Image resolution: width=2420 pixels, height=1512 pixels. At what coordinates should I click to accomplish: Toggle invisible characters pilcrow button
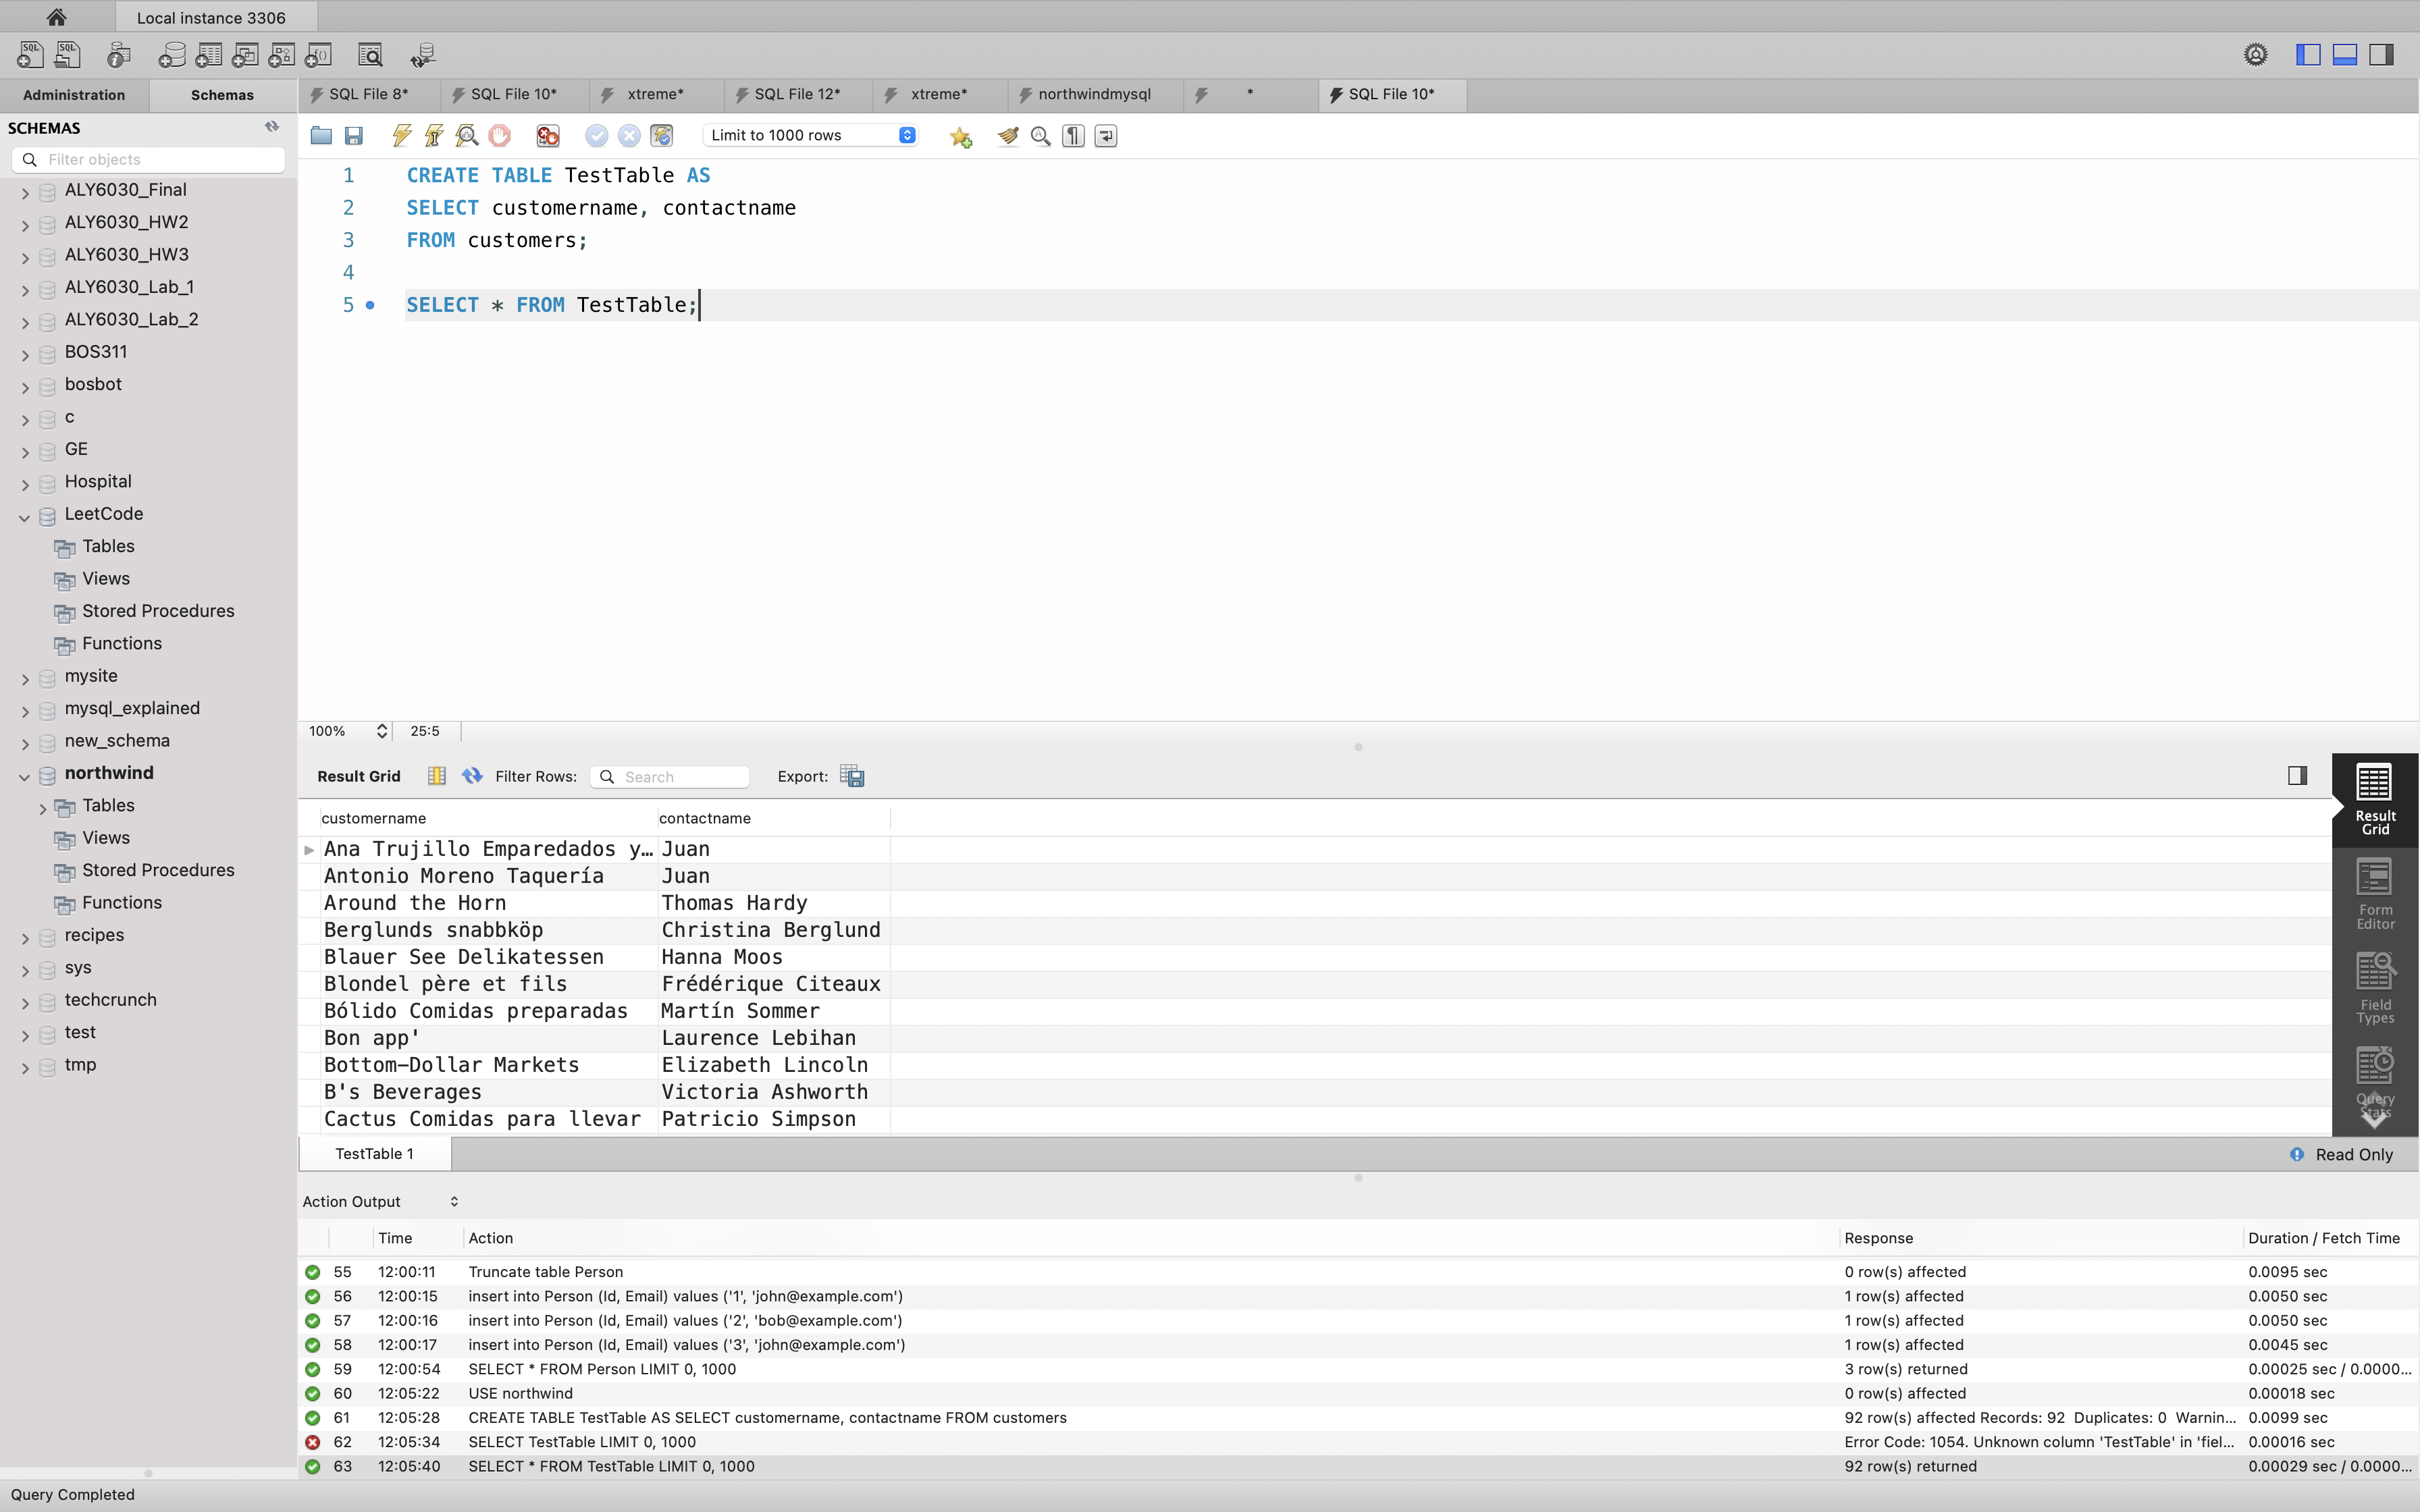pyautogui.click(x=1073, y=135)
